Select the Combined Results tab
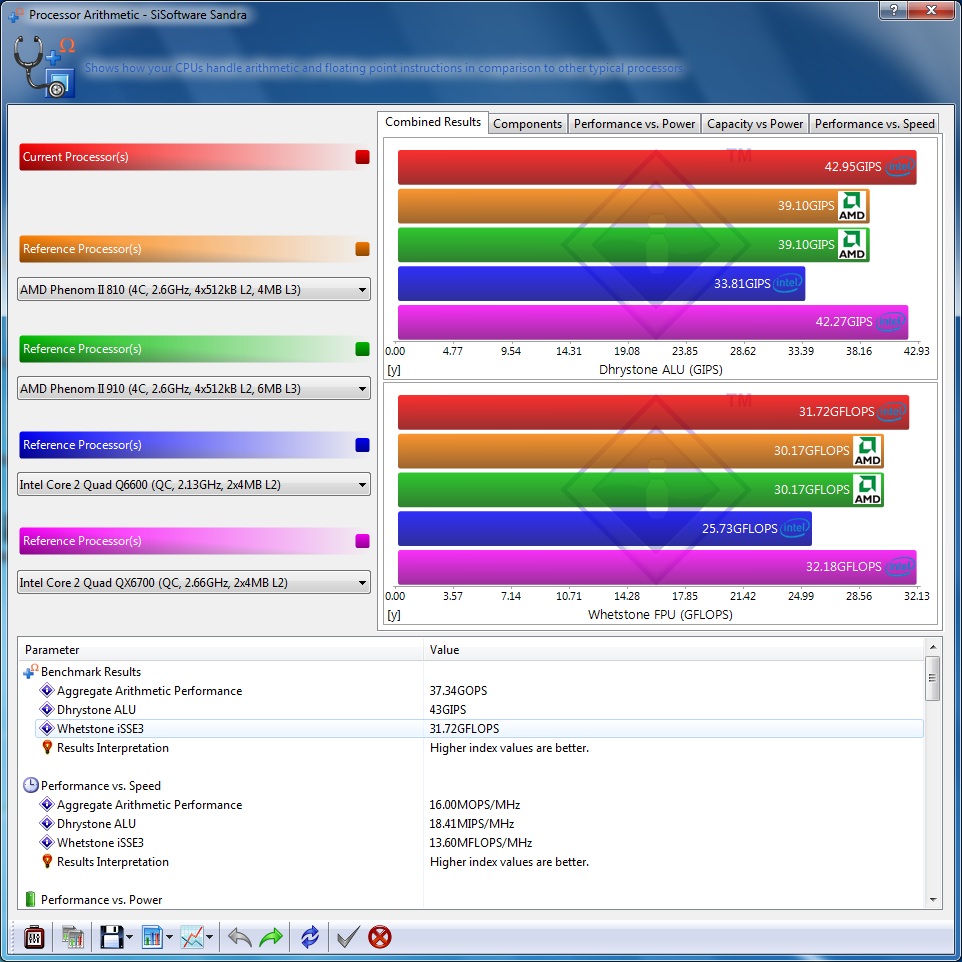Image resolution: width=962 pixels, height=962 pixels. [433, 122]
